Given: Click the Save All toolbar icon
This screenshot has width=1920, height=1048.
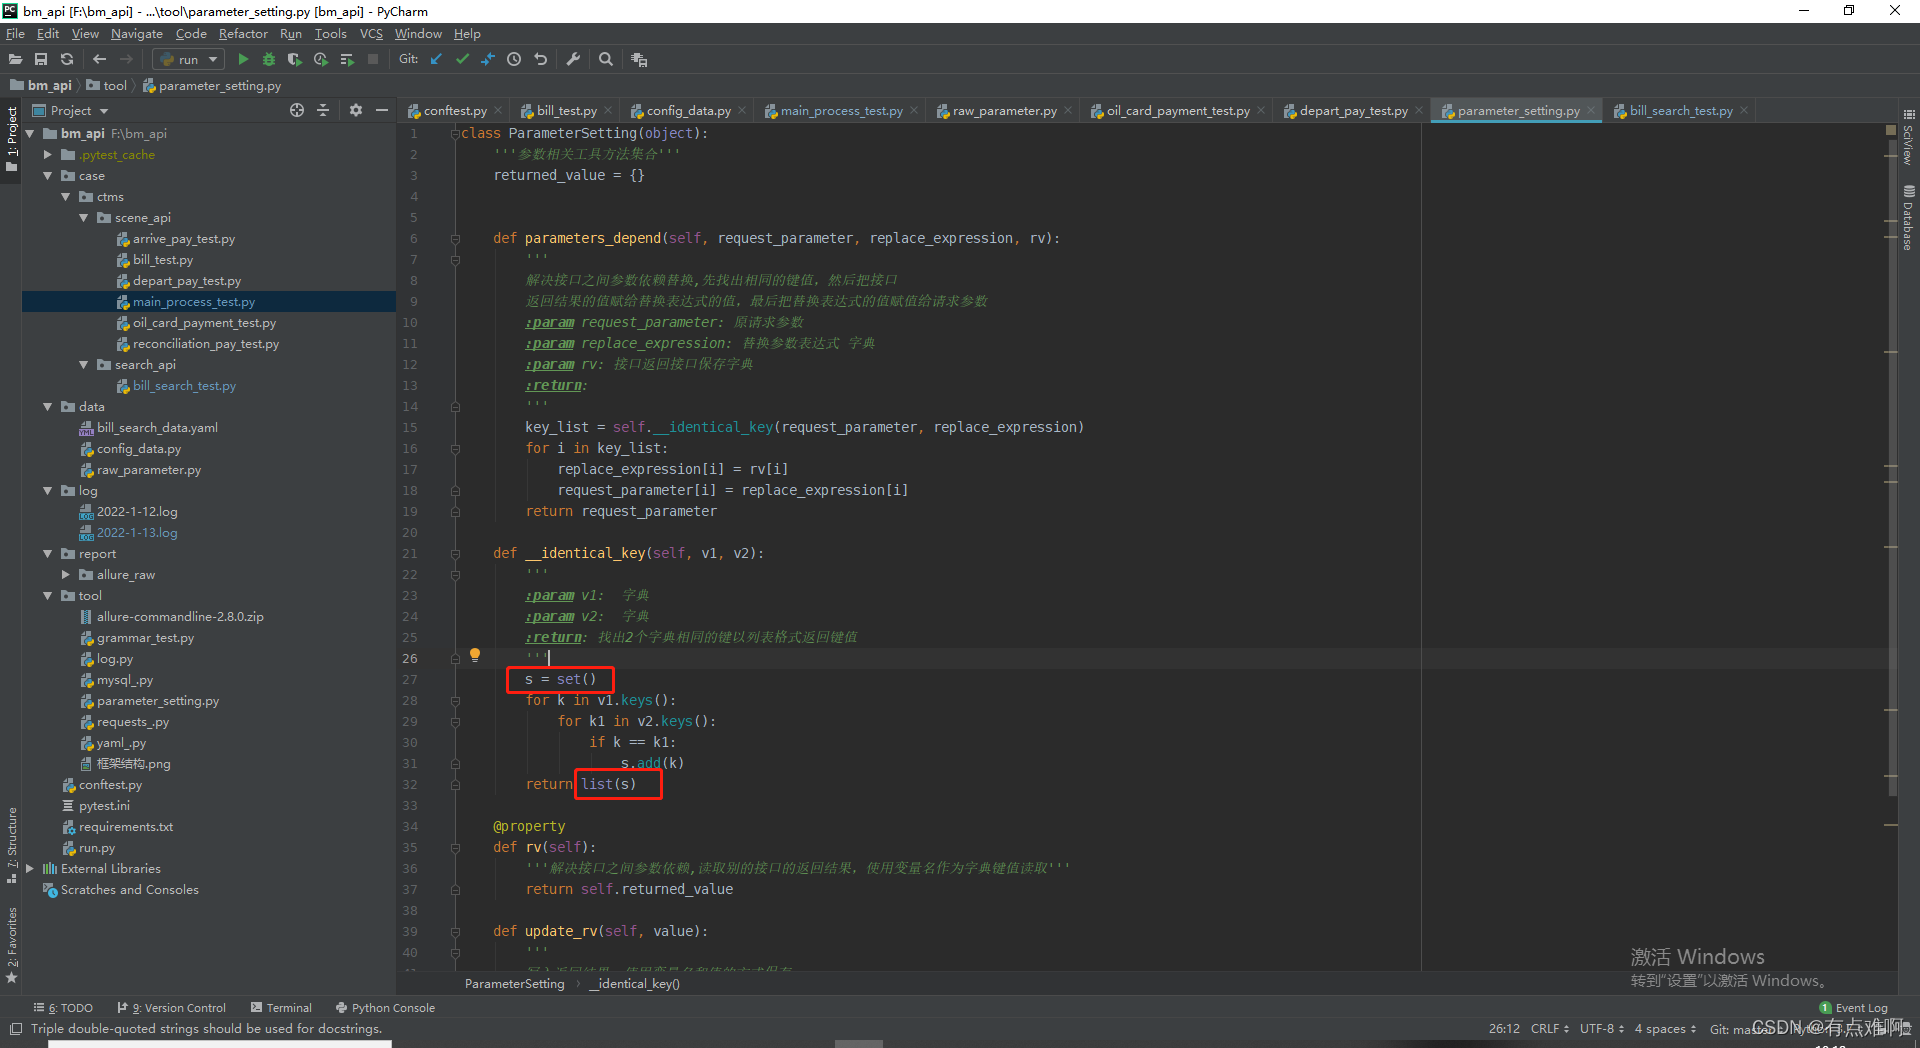Looking at the screenshot, I should click(x=41, y=60).
